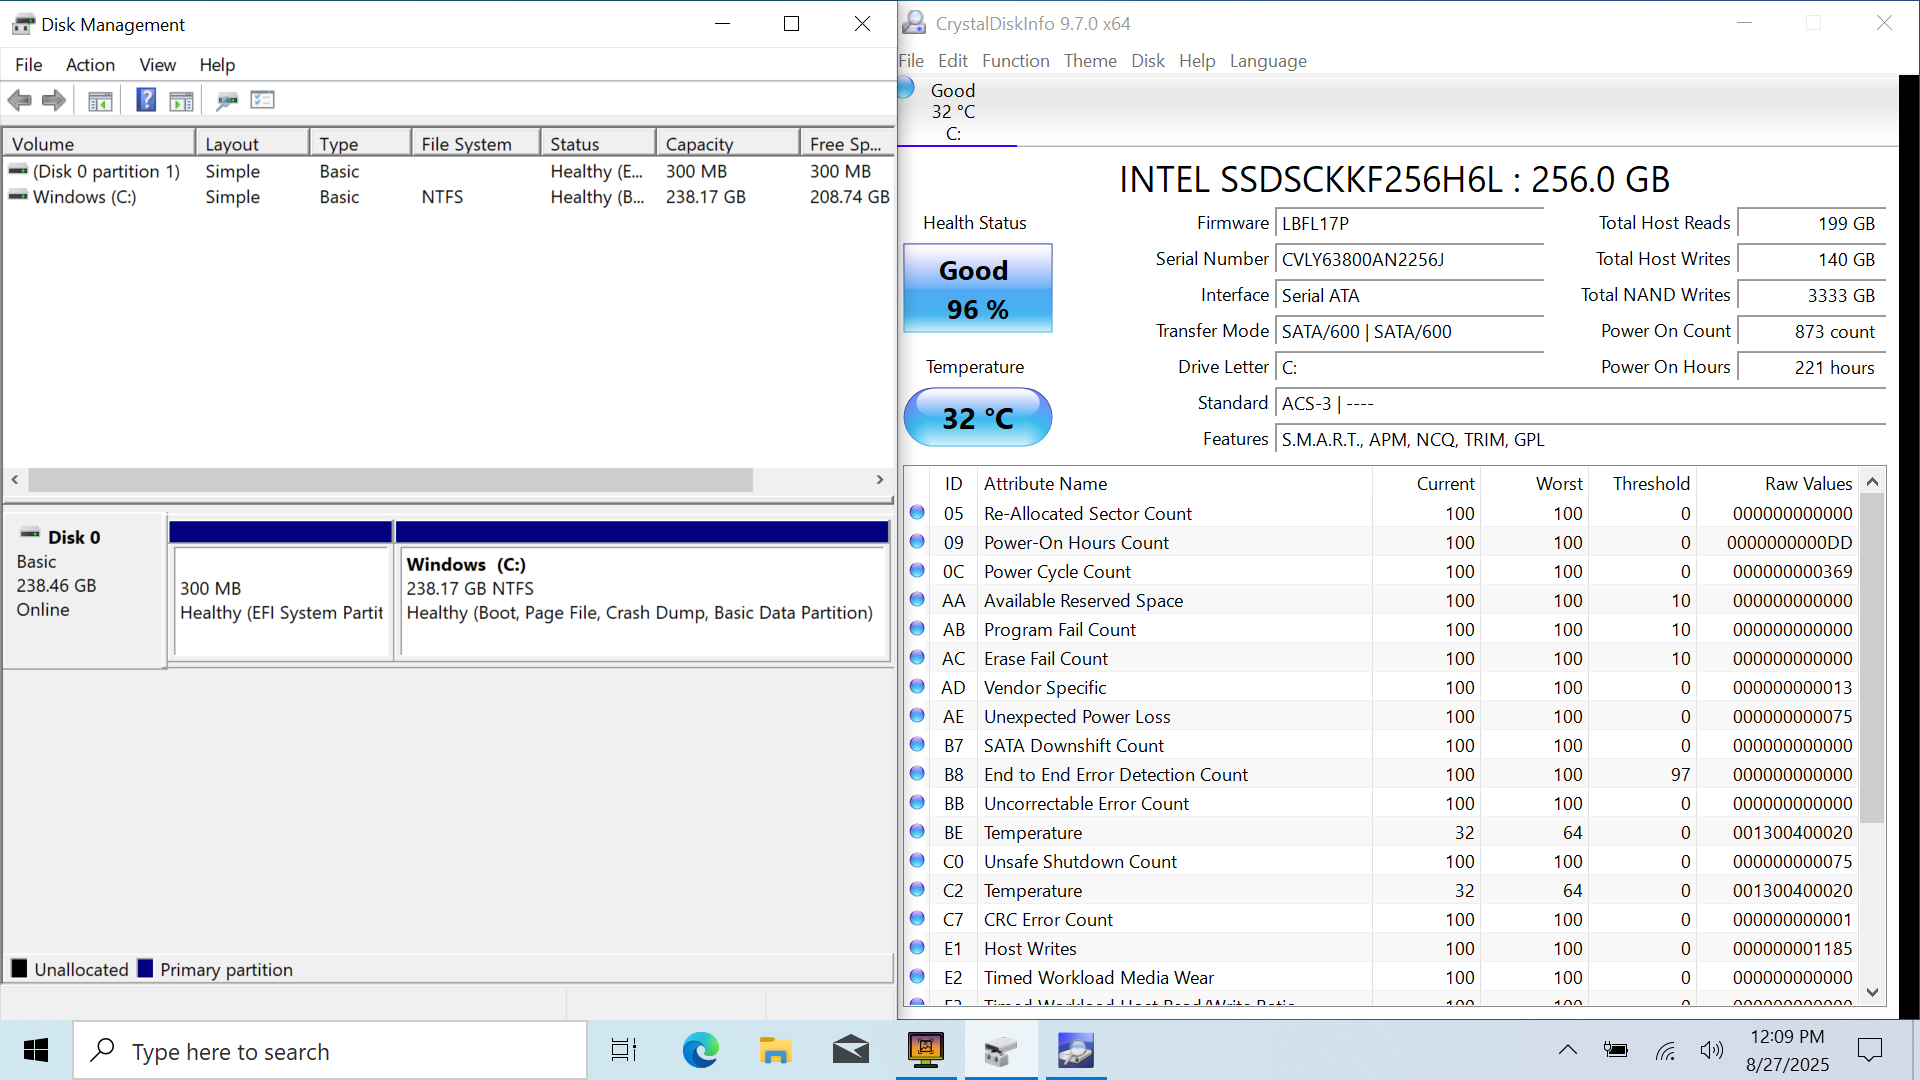The image size is (1920, 1080).
Task: Click the Rescan Disks magnifier icon
Action: tap(227, 100)
